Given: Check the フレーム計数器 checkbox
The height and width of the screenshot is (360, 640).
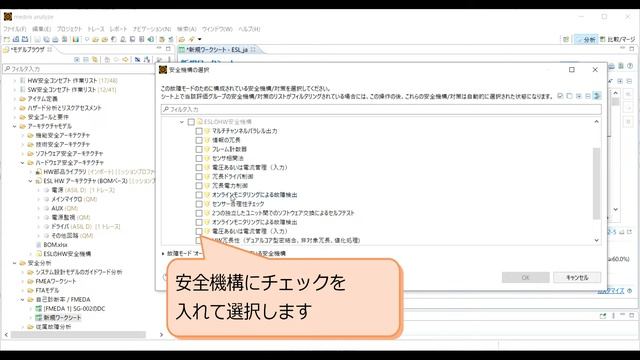Looking at the screenshot, I should [199, 149].
